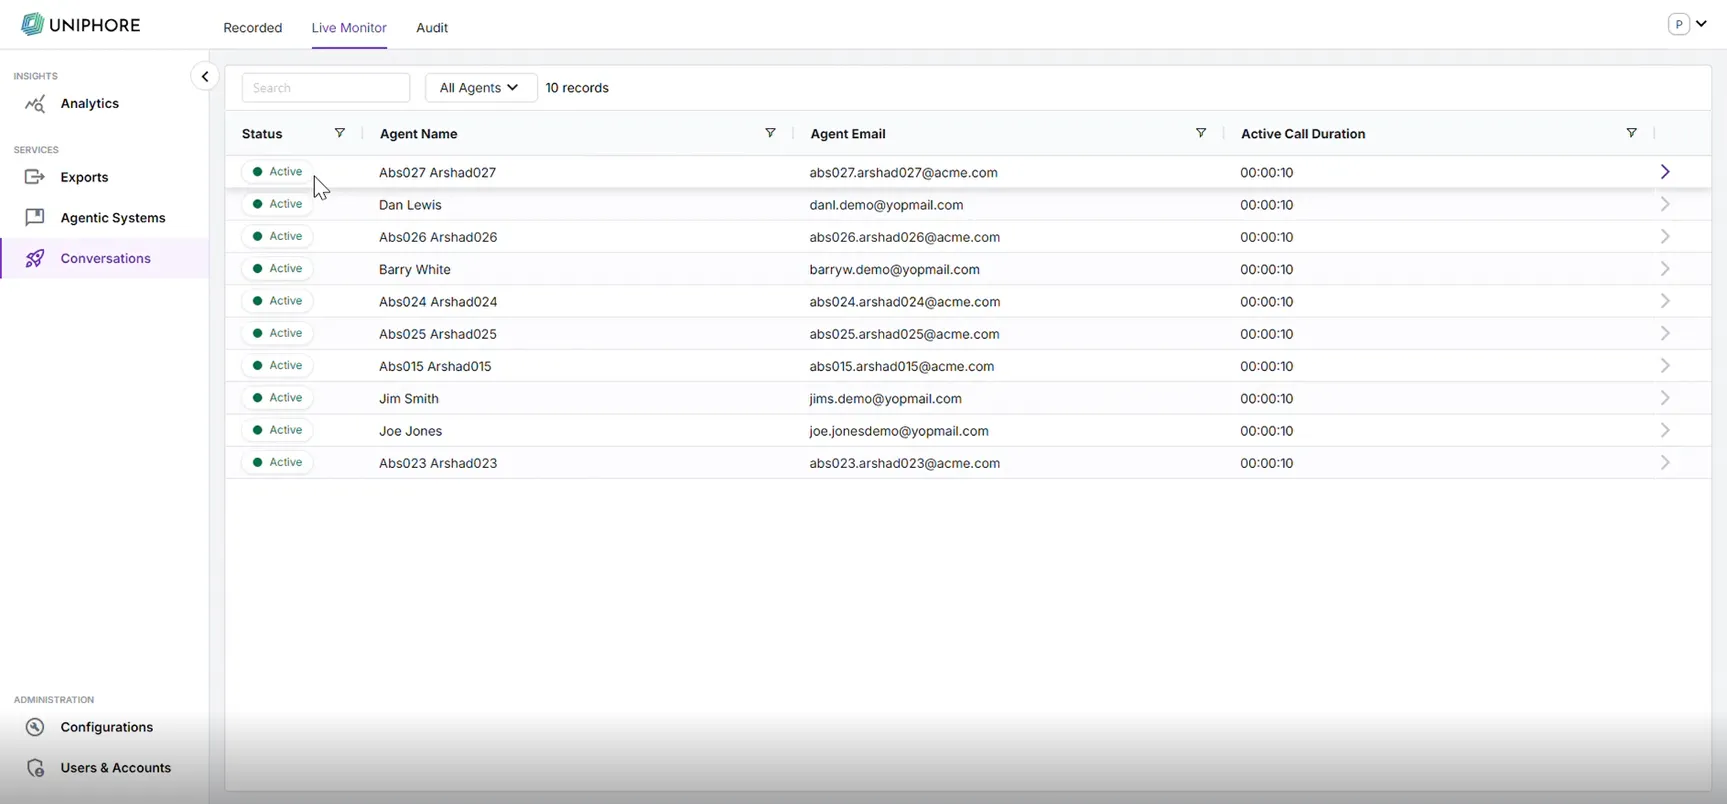The width and height of the screenshot is (1727, 804).
Task: Collapse the left sidebar panel
Action: click(205, 76)
